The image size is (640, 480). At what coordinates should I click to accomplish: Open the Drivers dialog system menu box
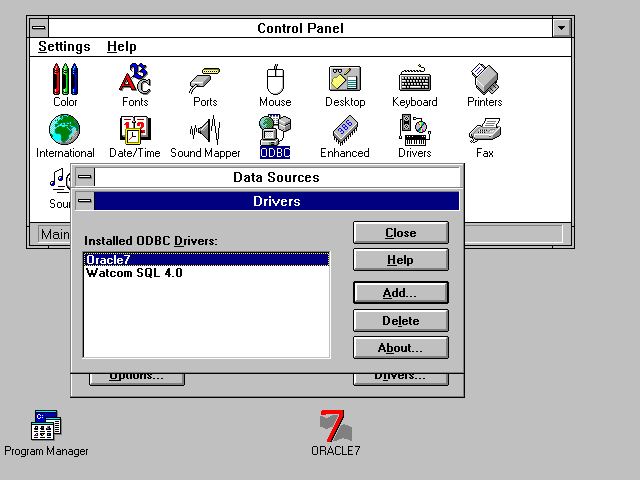[85, 201]
